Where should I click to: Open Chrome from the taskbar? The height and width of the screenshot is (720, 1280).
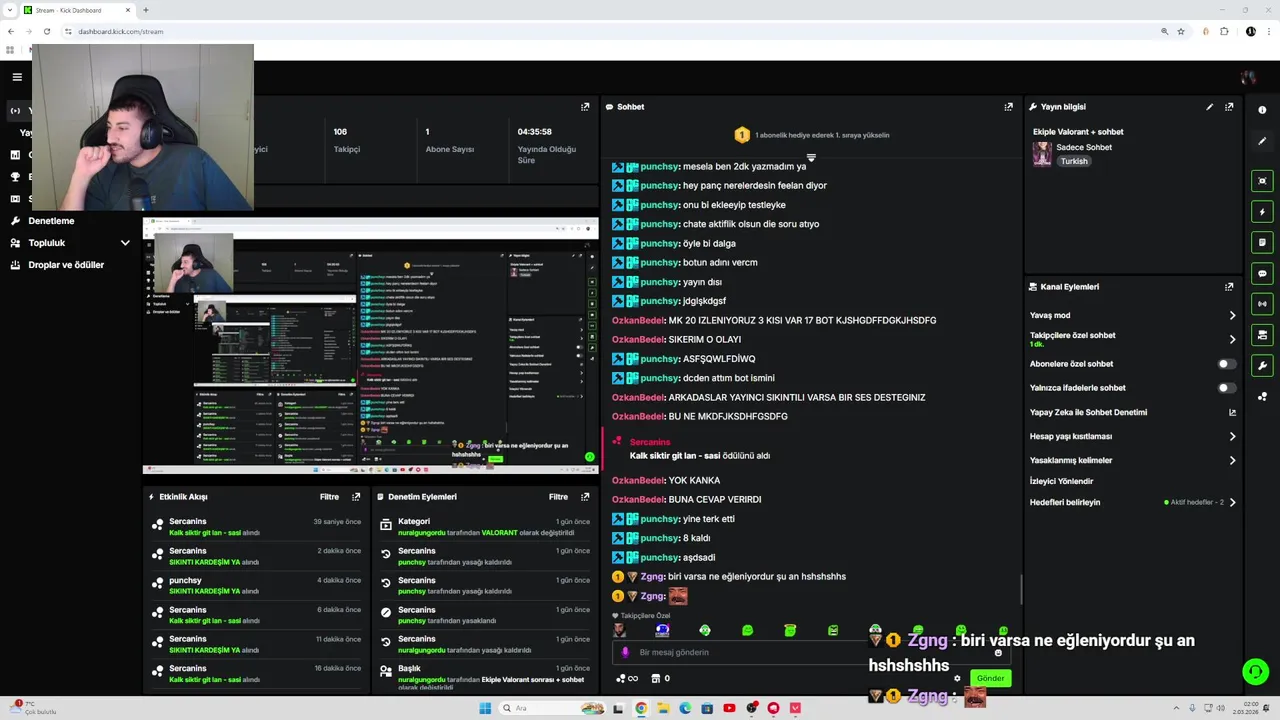pos(641,708)
